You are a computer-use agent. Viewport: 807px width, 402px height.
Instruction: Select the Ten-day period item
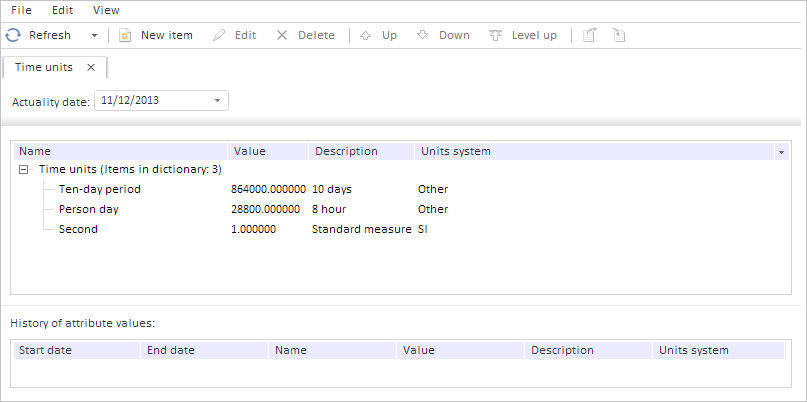pos(99,189)
